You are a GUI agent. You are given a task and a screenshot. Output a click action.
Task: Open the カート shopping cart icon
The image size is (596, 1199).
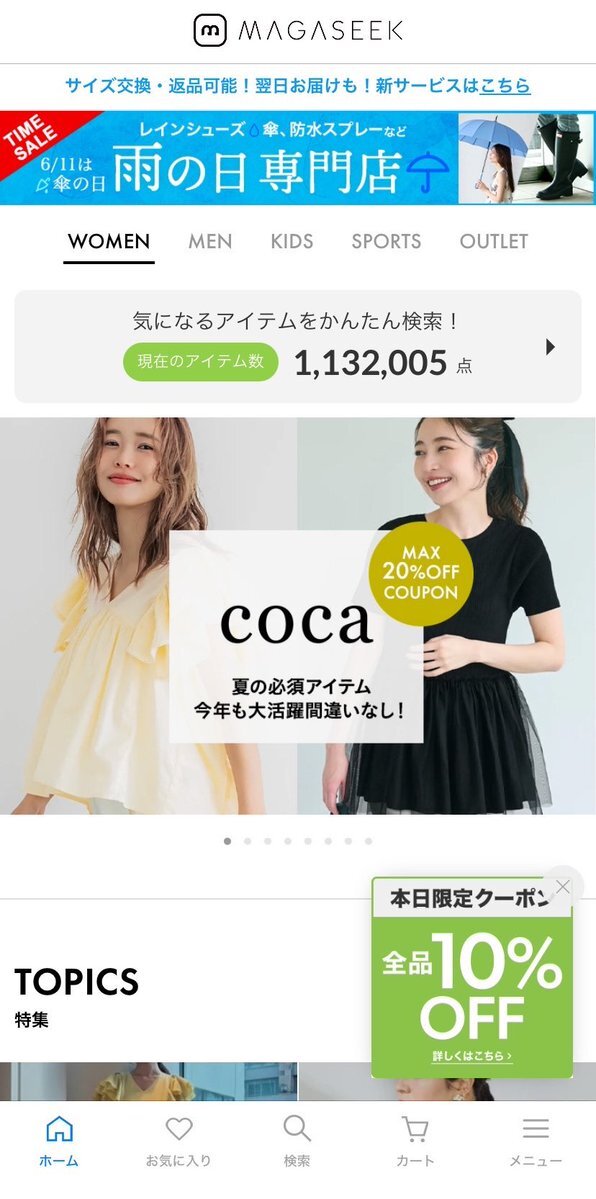[x=415, y=1129]
